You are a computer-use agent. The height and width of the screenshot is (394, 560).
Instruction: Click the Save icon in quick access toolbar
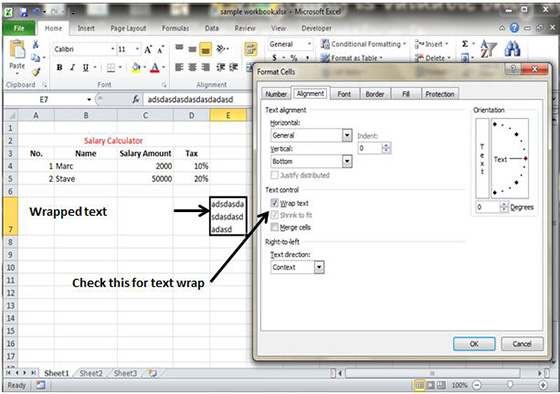pos(24,12)
